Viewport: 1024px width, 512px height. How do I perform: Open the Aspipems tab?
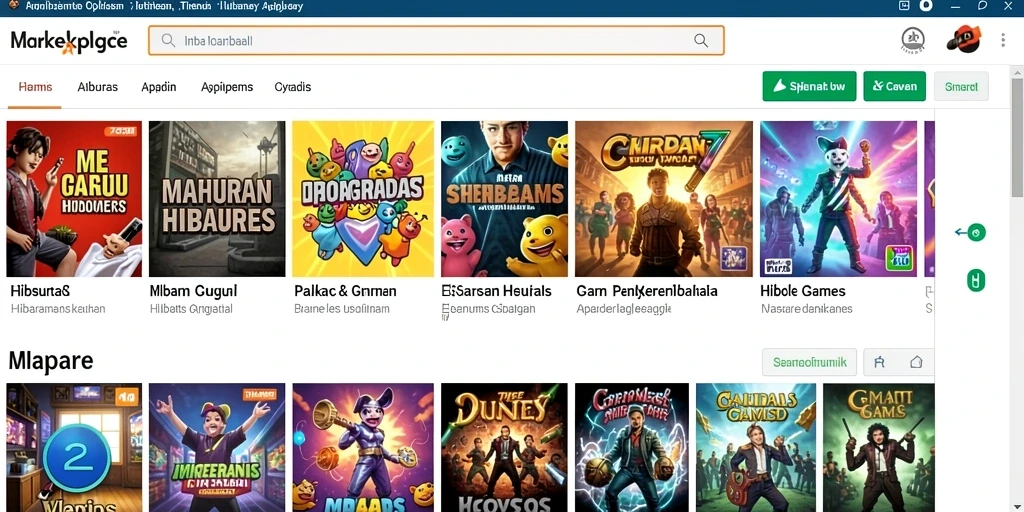(x=227, y=87)
